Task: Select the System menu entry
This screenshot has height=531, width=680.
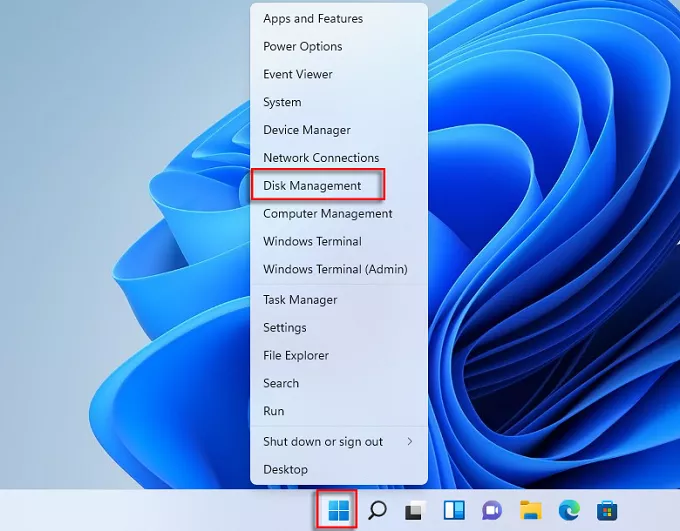Action: (282, 102)
